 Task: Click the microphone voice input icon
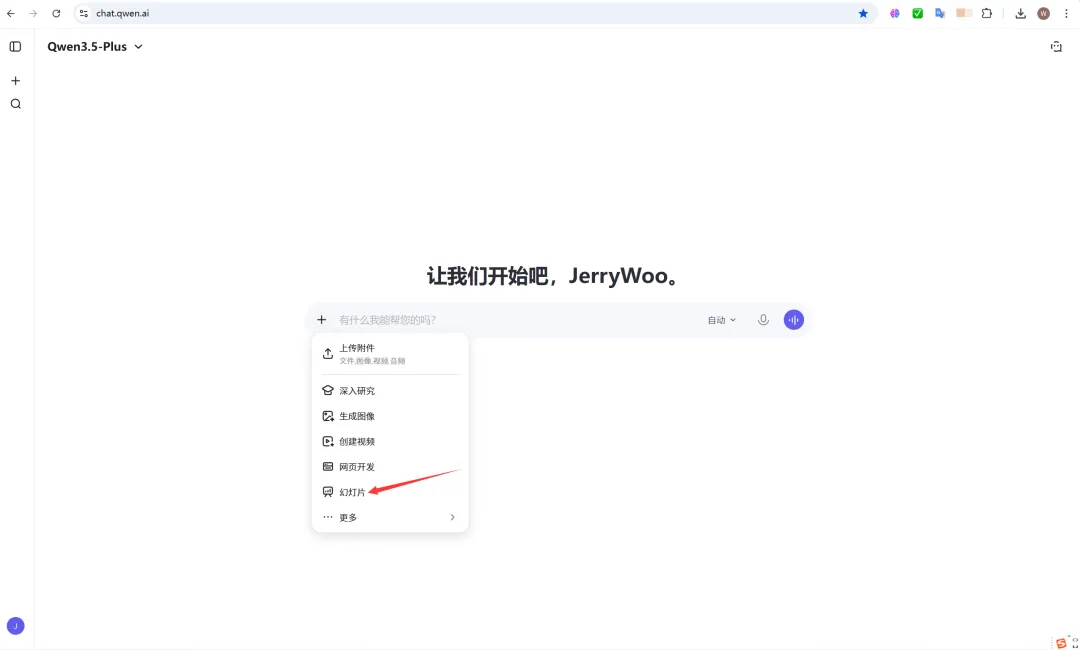click(763, 319)
